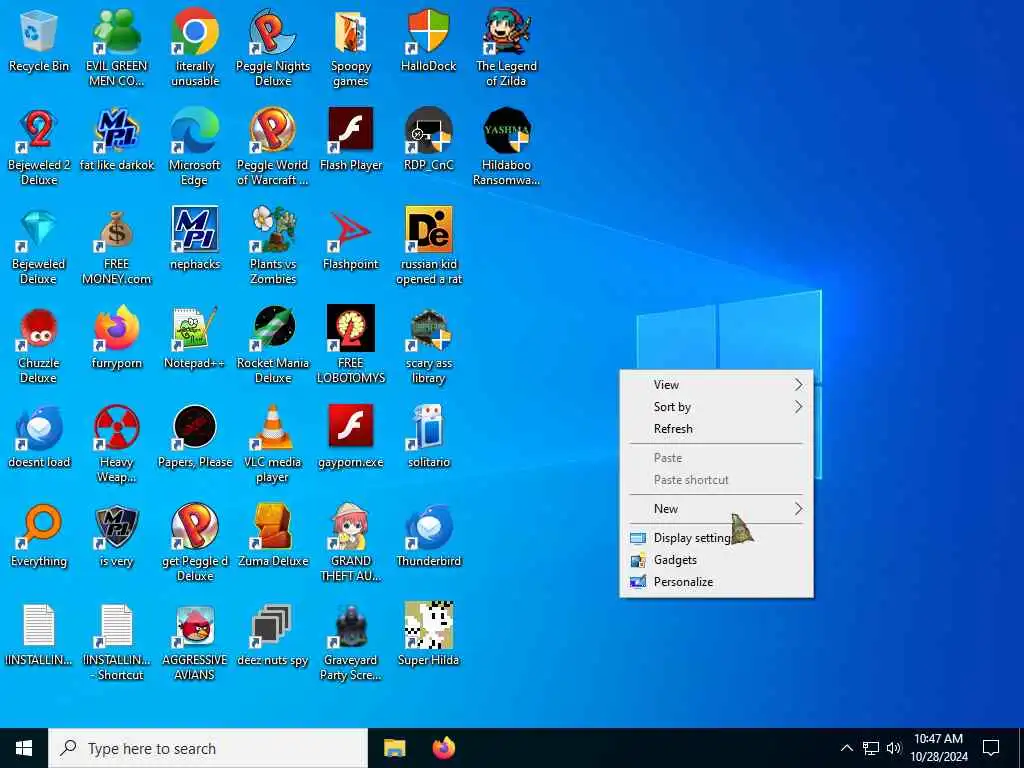Select the get Peggle d Deluxe icon

(195, 543)
